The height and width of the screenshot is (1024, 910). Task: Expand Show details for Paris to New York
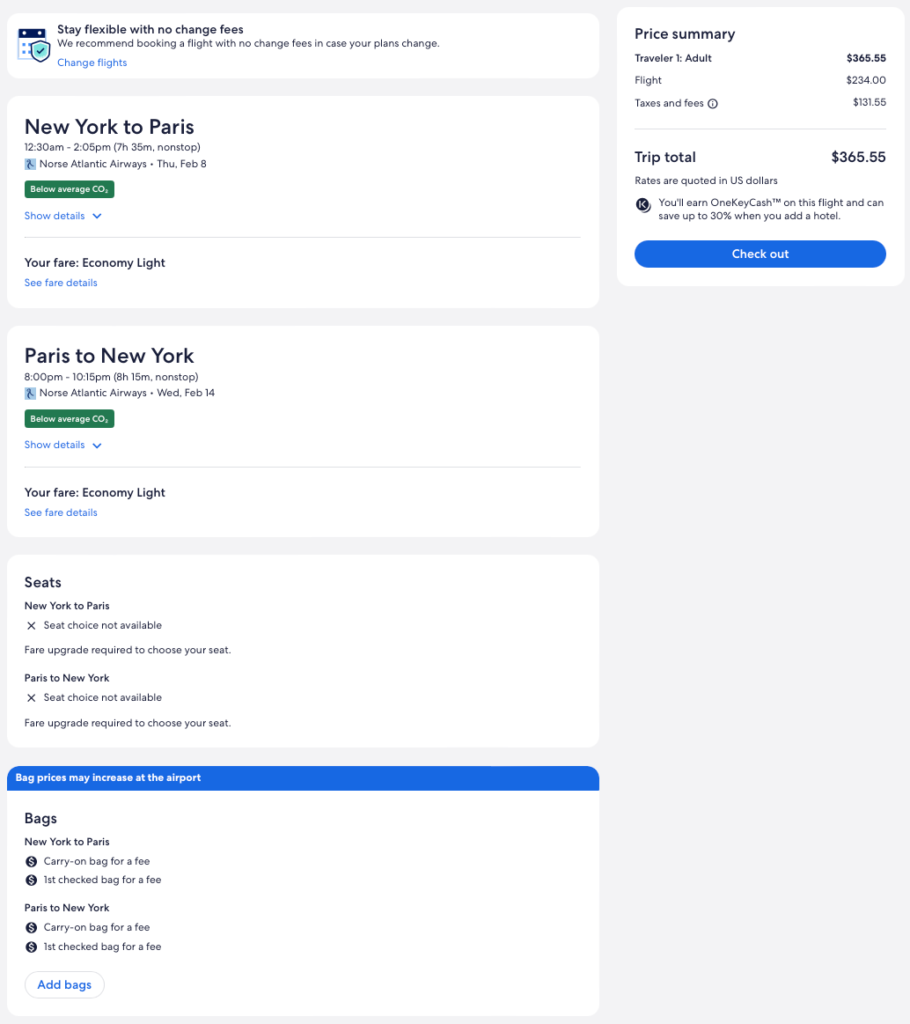point(63,445)
